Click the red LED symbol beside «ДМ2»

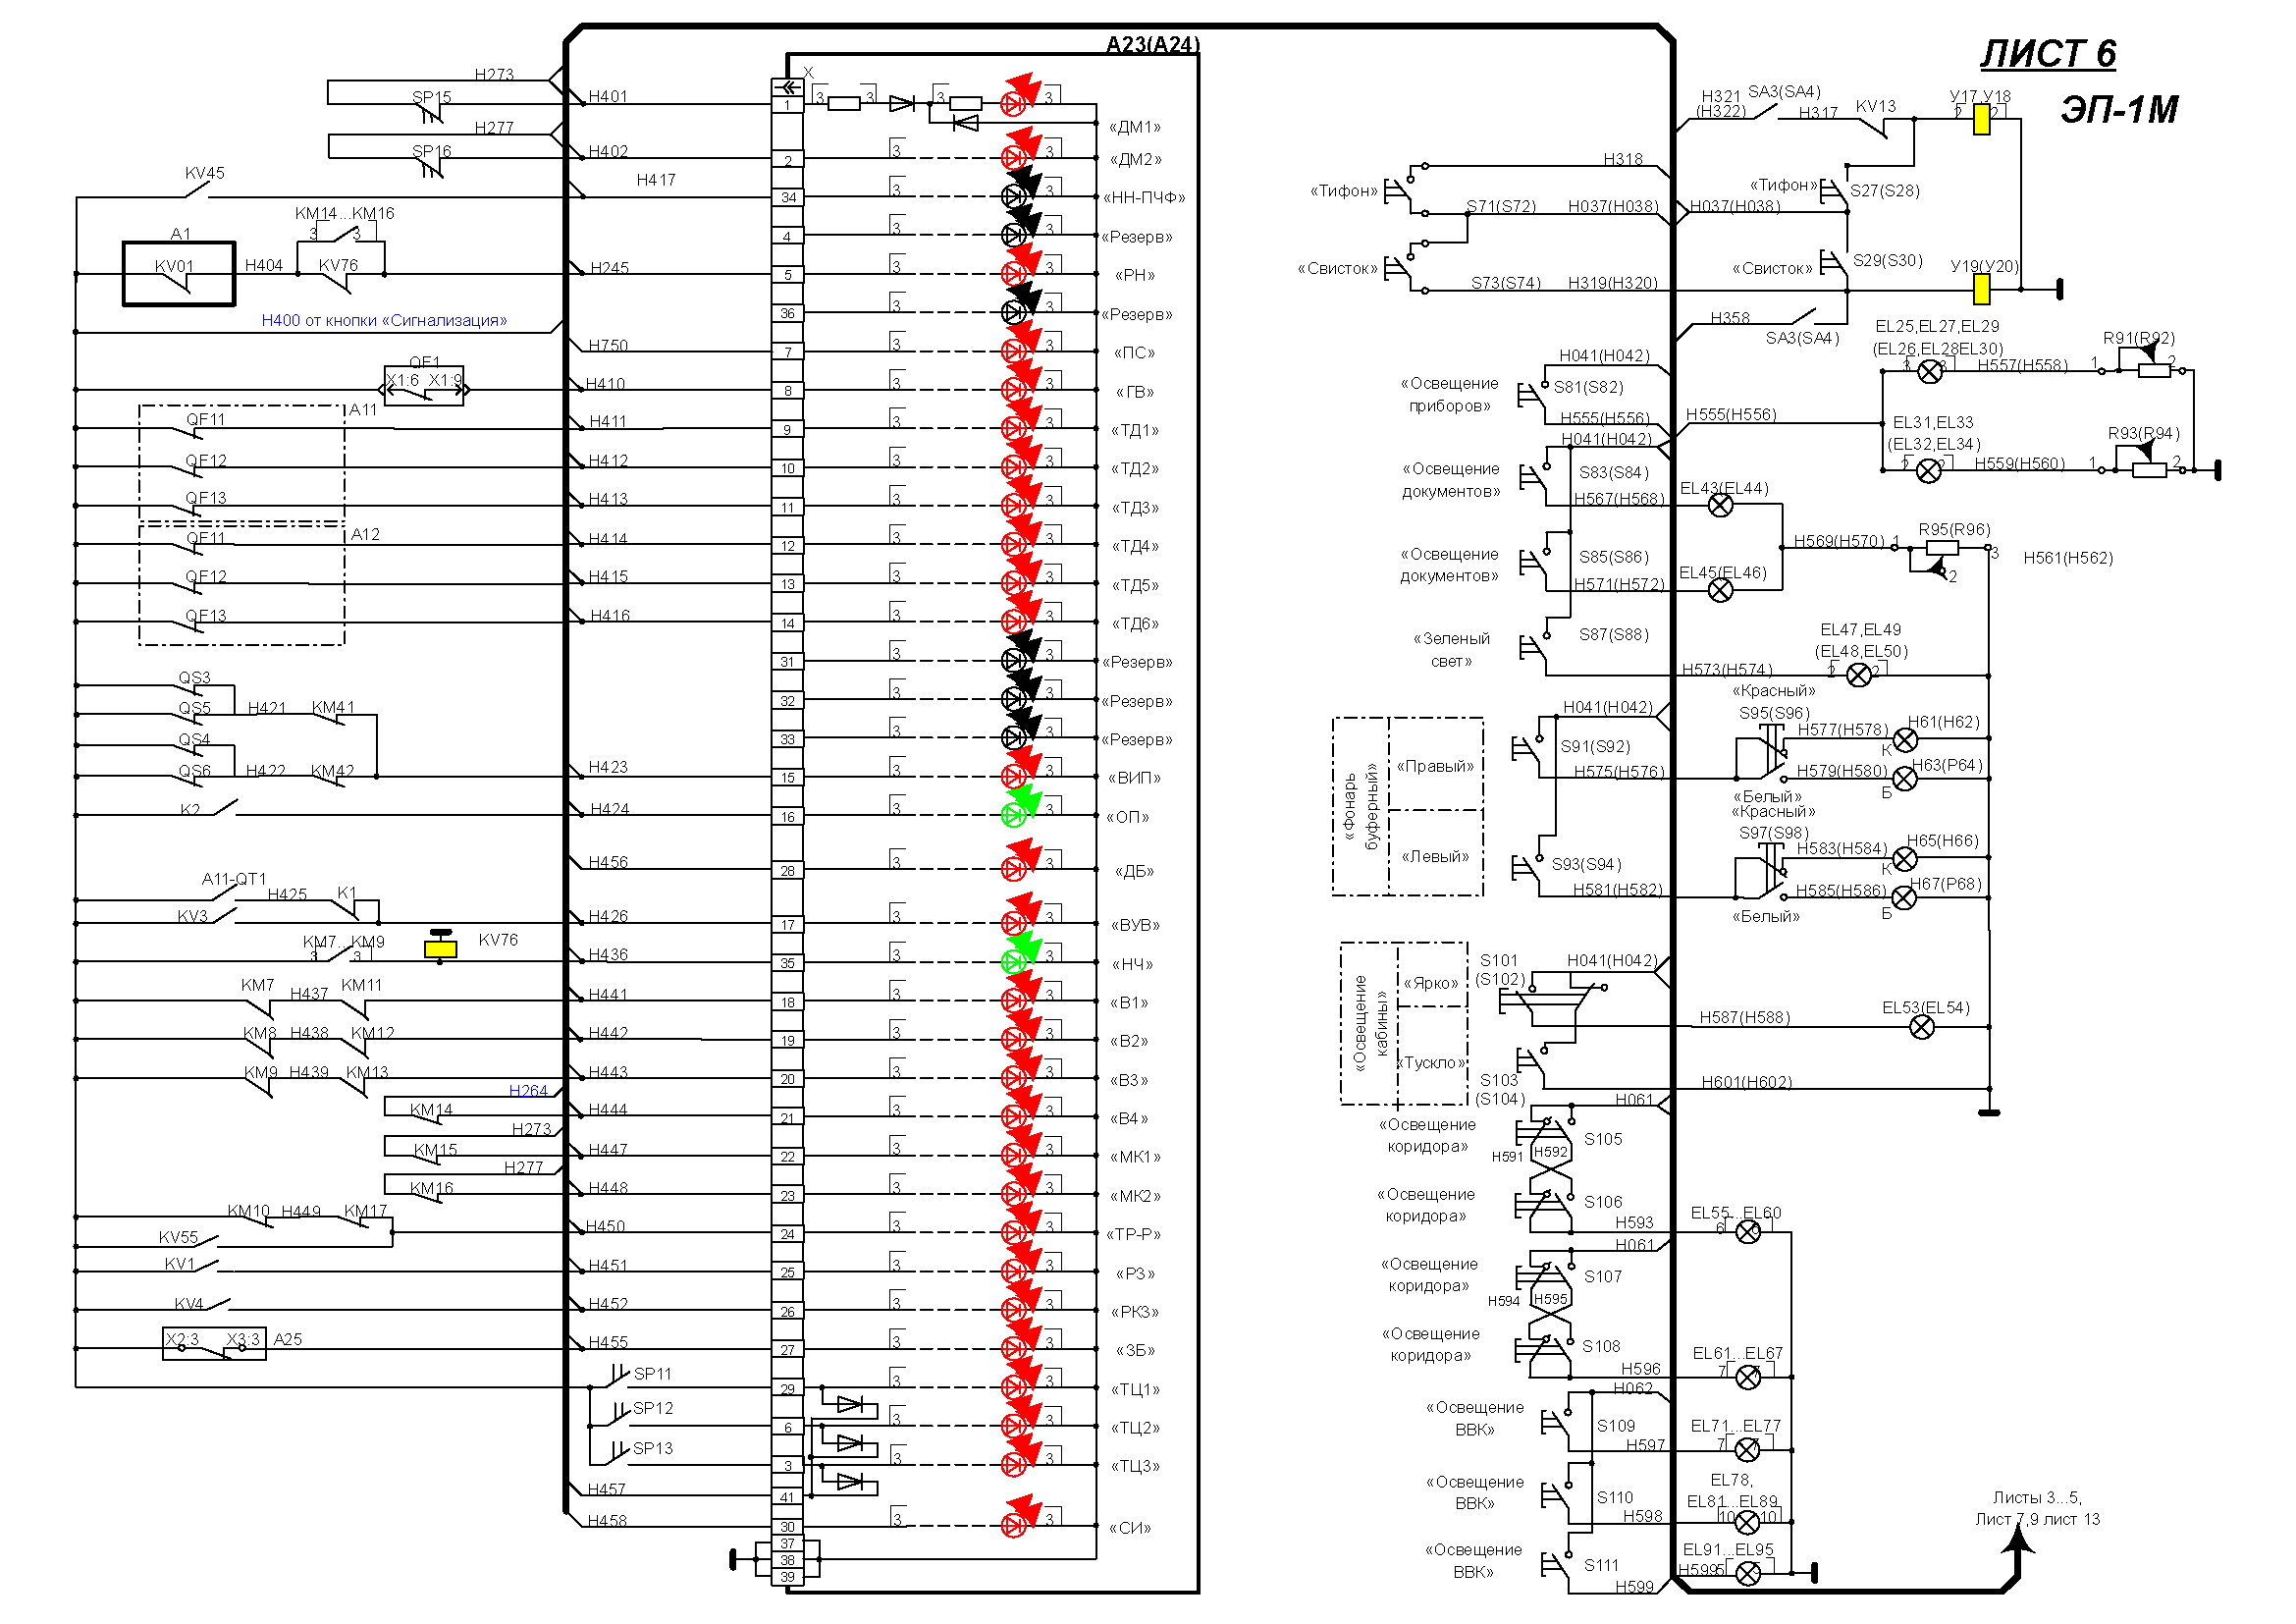1014,158
